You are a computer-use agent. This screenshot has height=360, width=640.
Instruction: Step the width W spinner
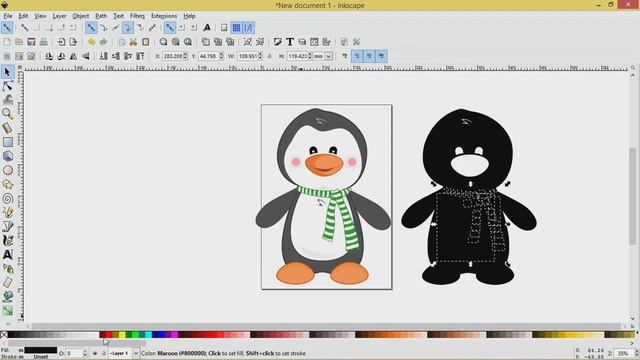pyautogui.click(x=260, y=56)
